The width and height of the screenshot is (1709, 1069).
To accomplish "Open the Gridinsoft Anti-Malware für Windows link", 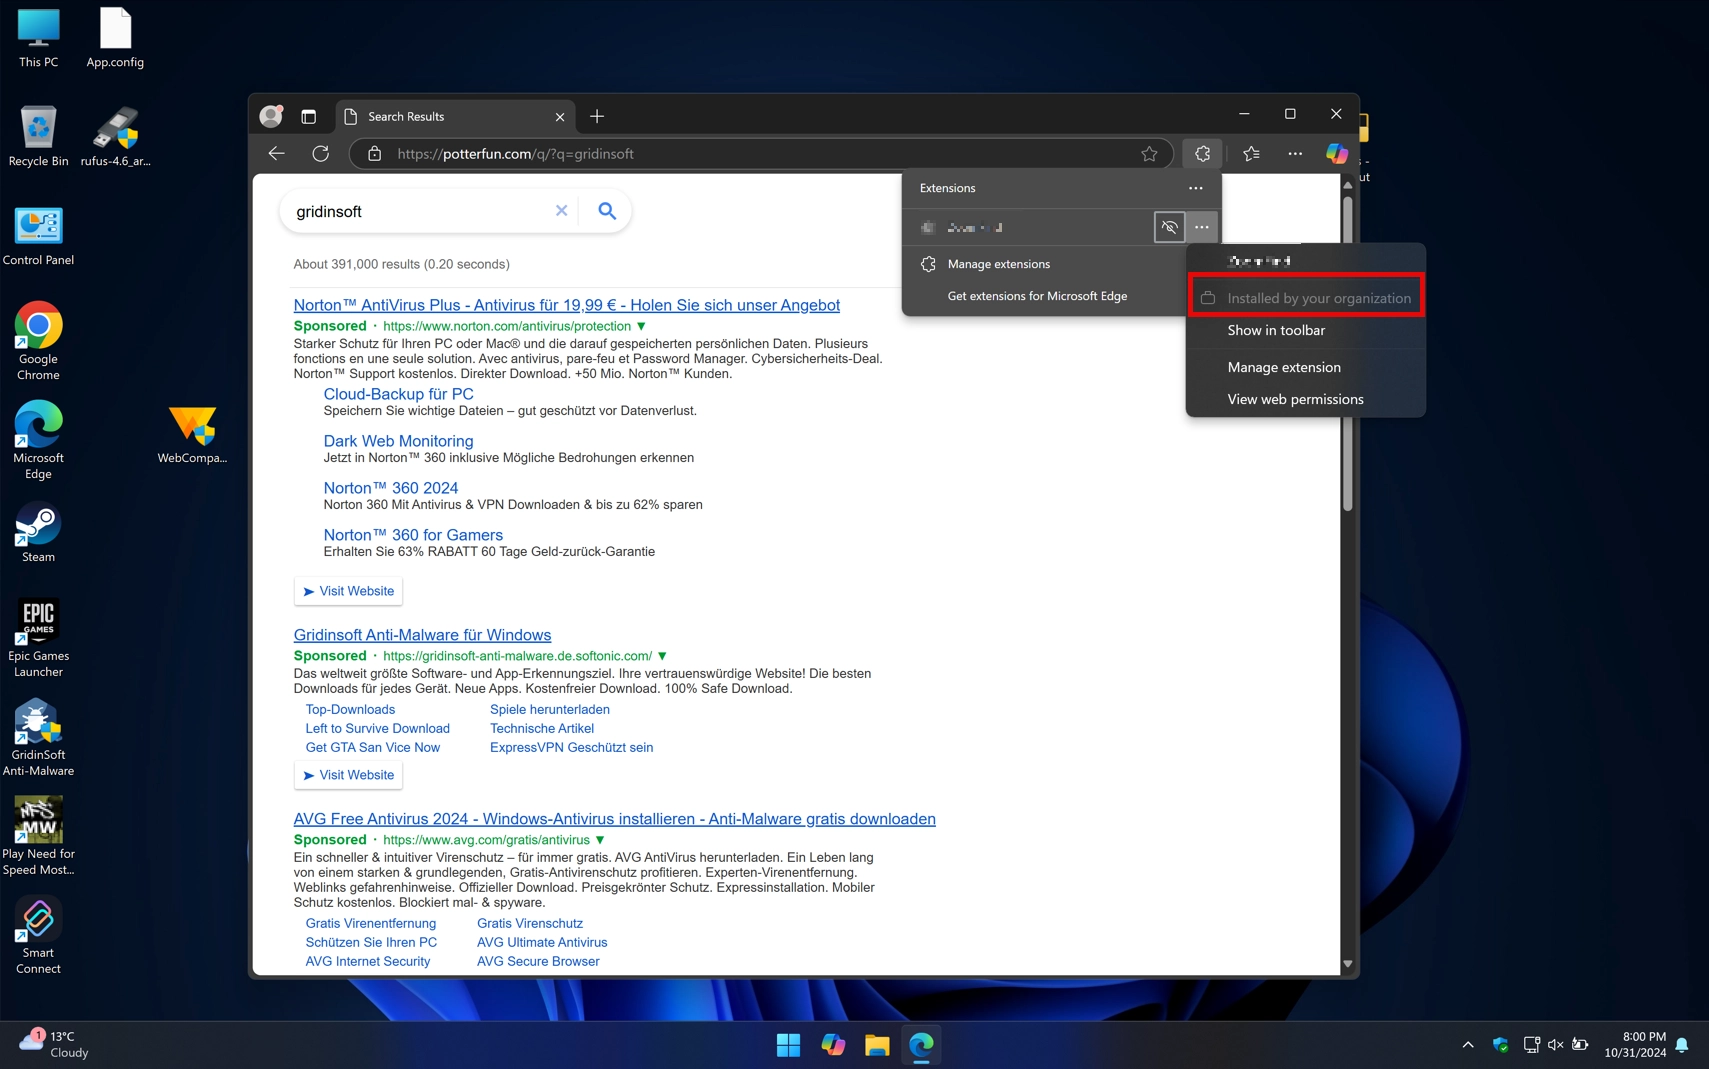I will click(421, 634).
